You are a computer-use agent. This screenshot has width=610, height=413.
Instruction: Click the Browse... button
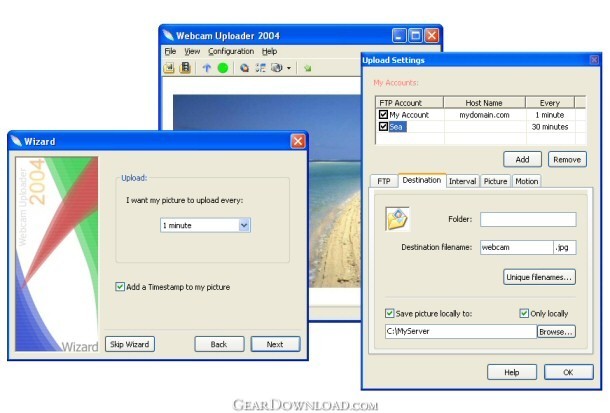pos(556,332)
